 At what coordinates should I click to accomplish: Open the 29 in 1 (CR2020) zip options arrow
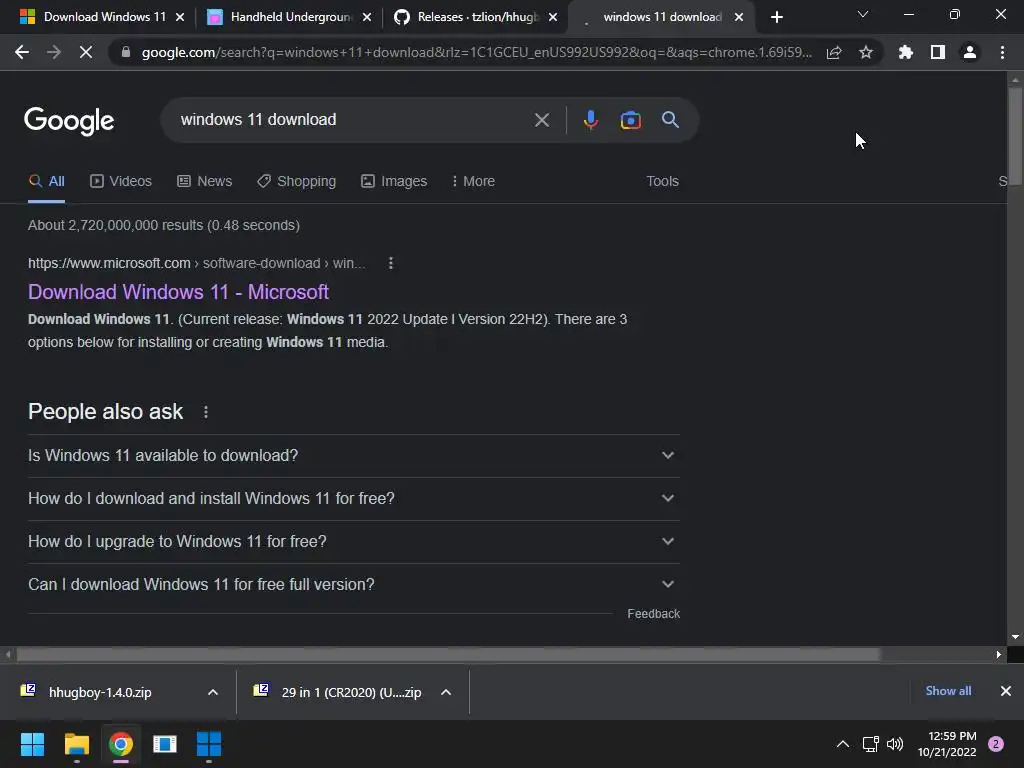[446, 692]
